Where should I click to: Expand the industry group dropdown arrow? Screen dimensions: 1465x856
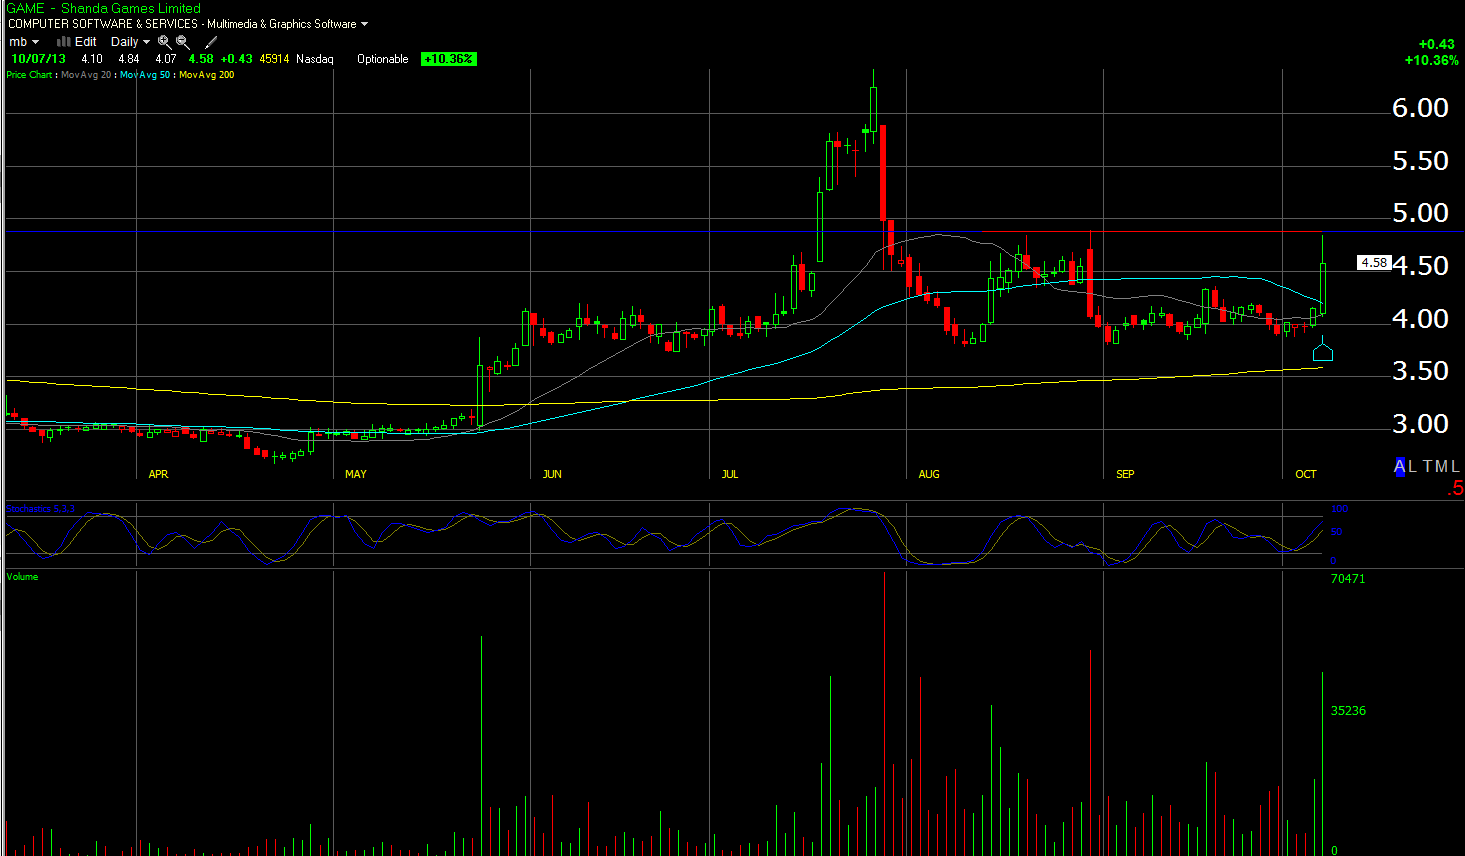(364, 24)
